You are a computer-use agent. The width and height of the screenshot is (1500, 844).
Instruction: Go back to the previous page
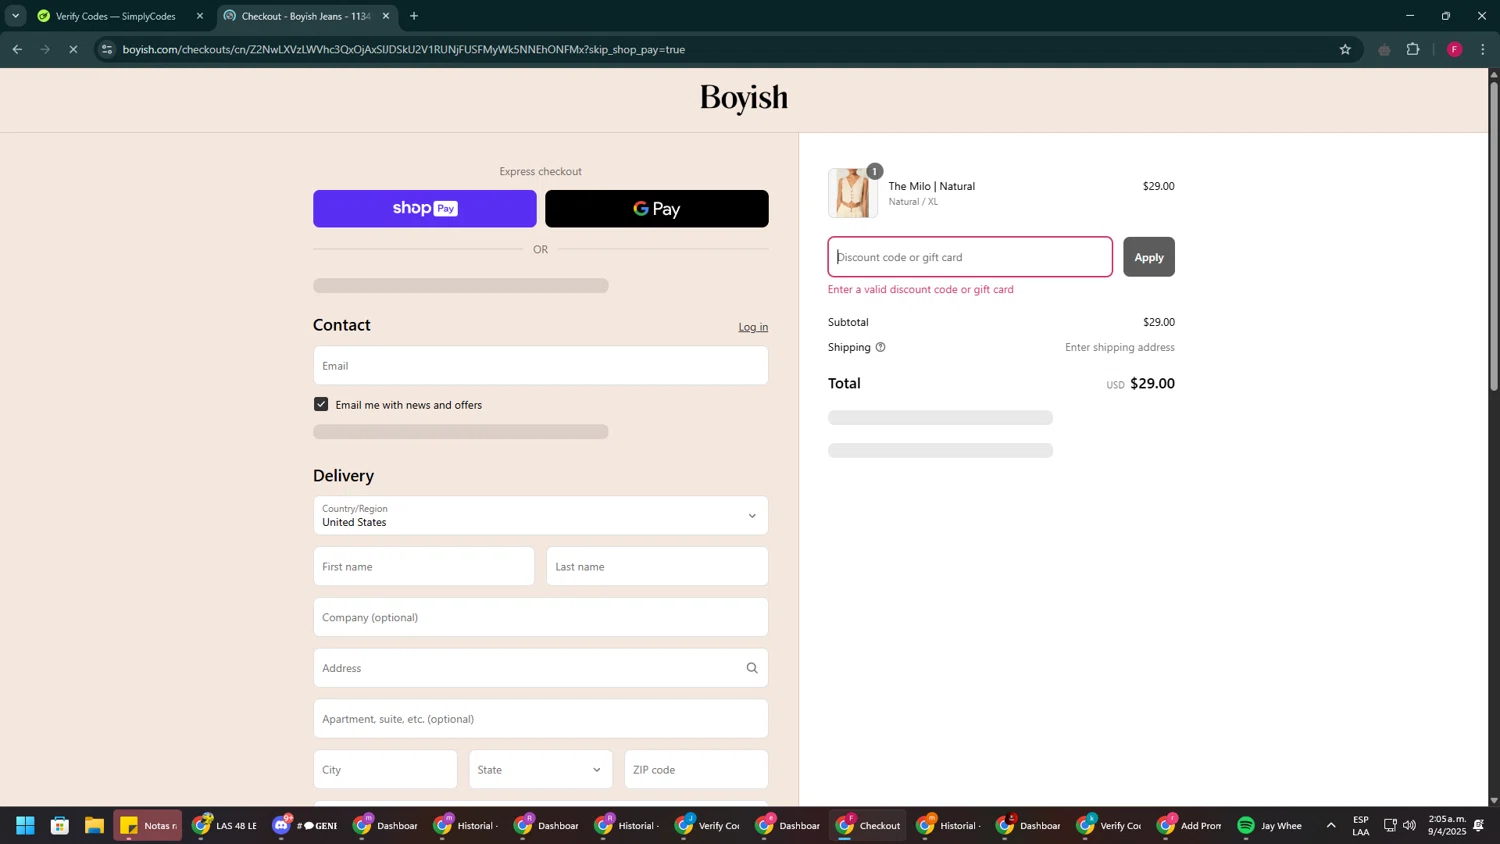tap(17, 49)
